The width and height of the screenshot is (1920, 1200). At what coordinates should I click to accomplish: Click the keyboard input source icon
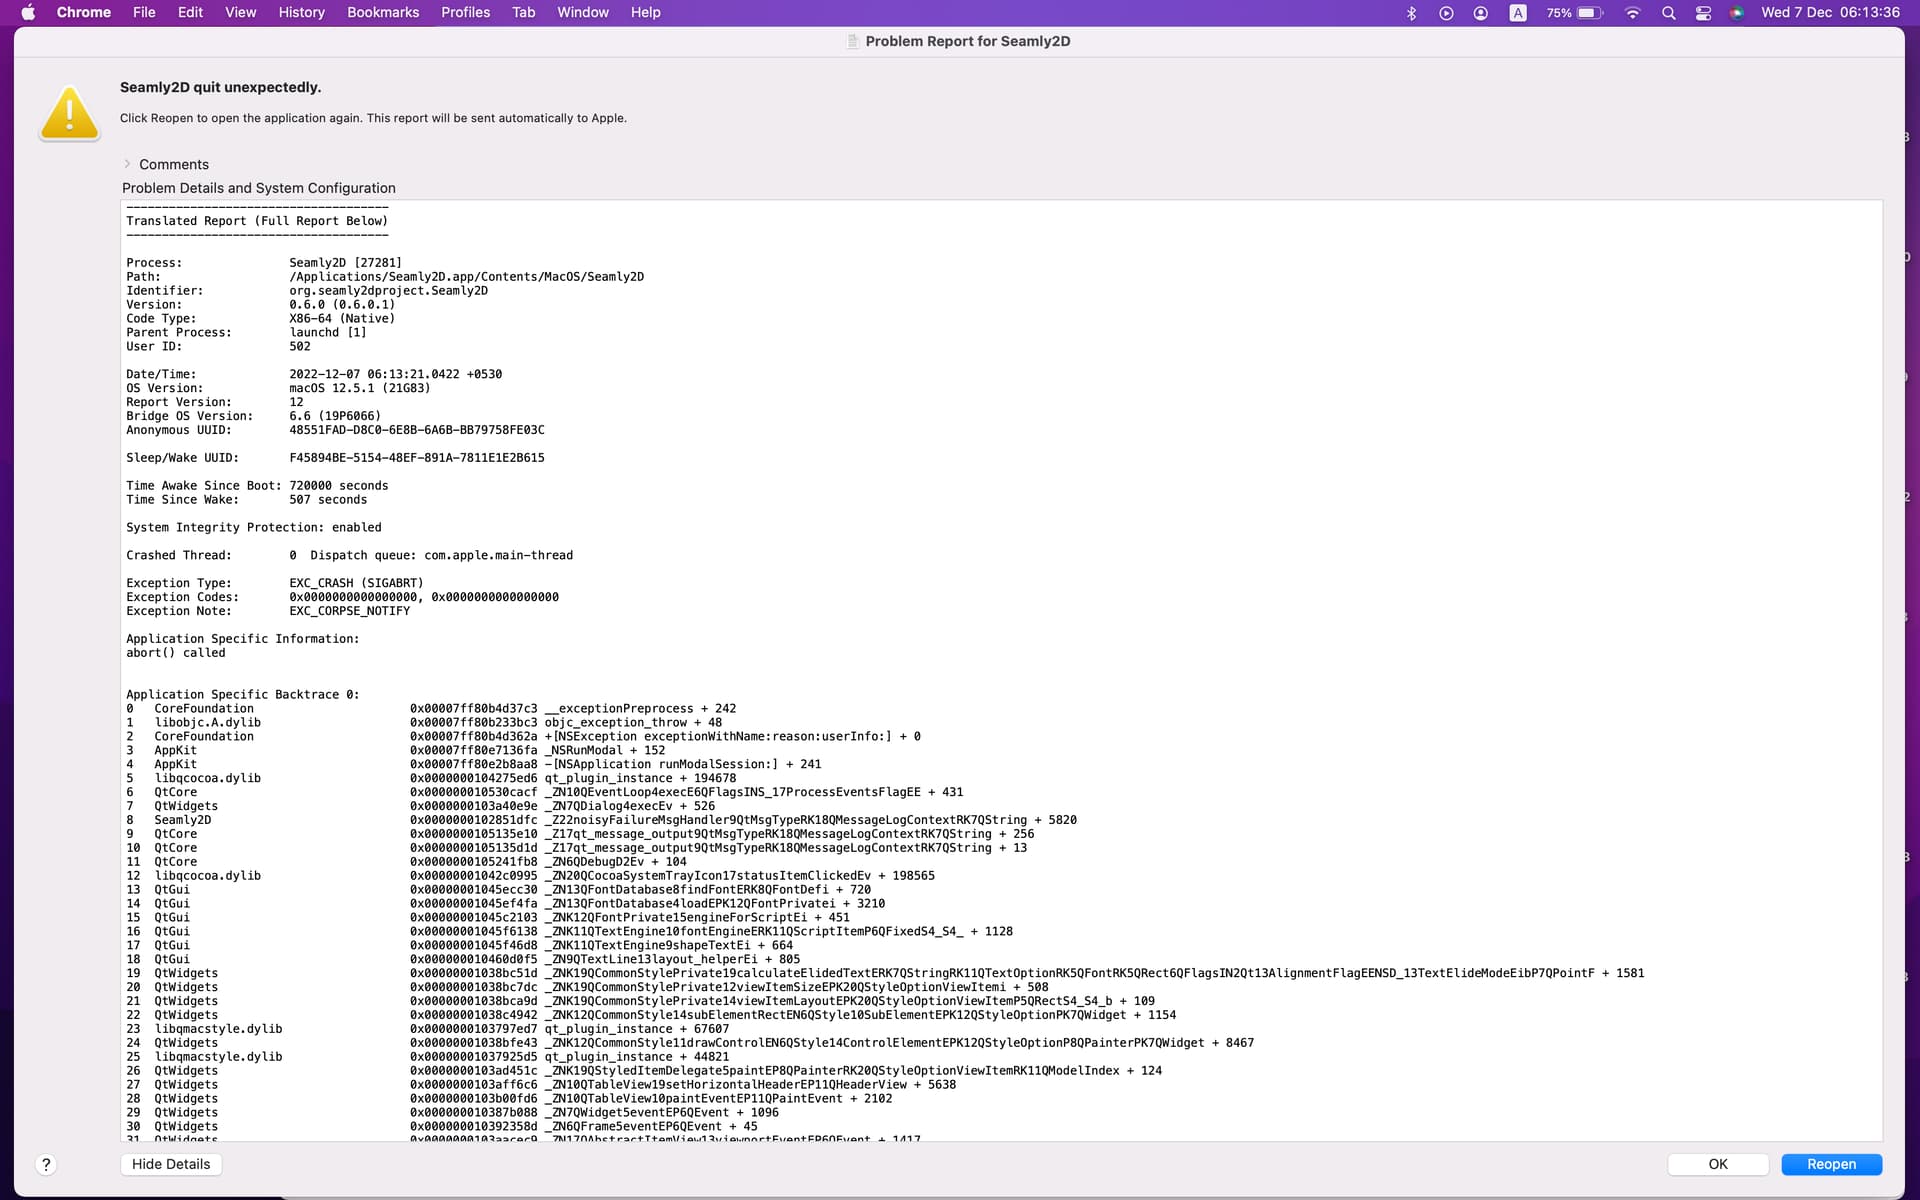[x=1517, y=13]
